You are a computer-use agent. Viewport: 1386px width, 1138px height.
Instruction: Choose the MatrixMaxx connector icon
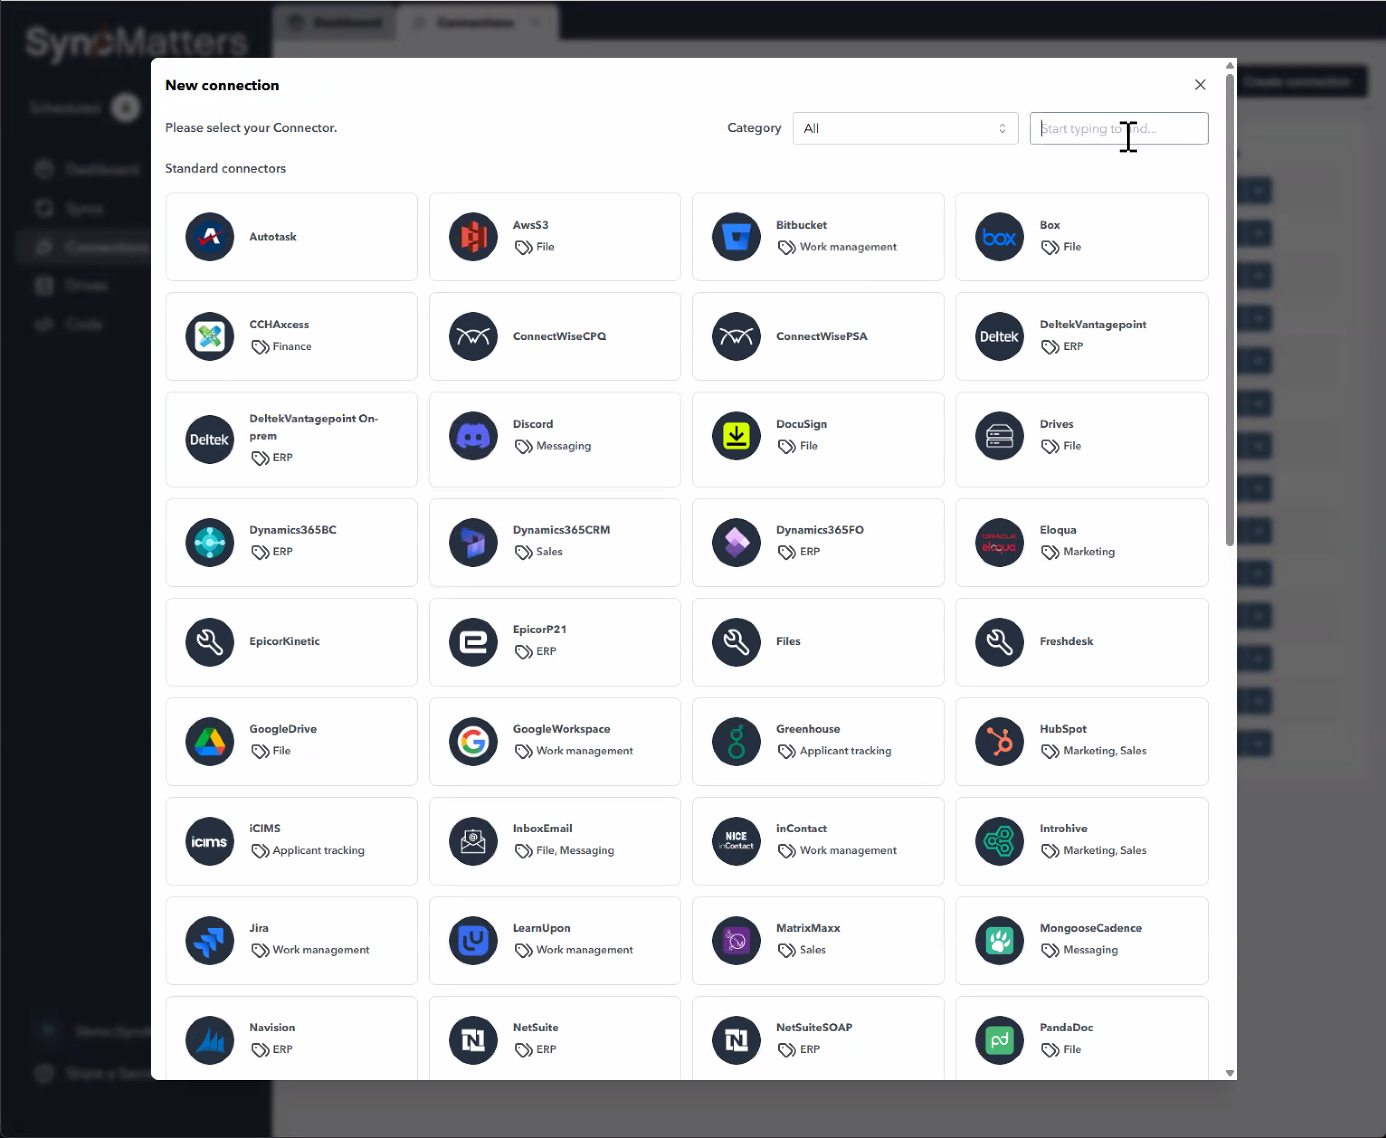736,940
